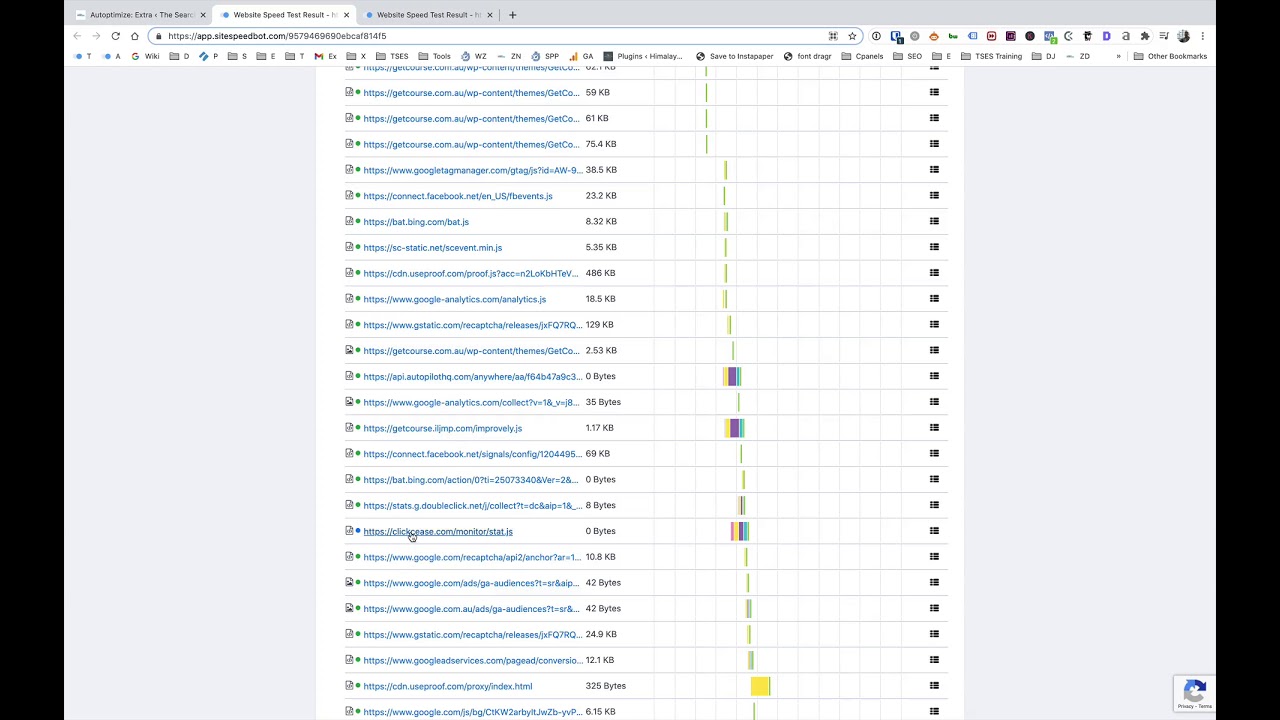
Task: Open the Chrome extensions puzzle icon
Action: pos(1145,36)
